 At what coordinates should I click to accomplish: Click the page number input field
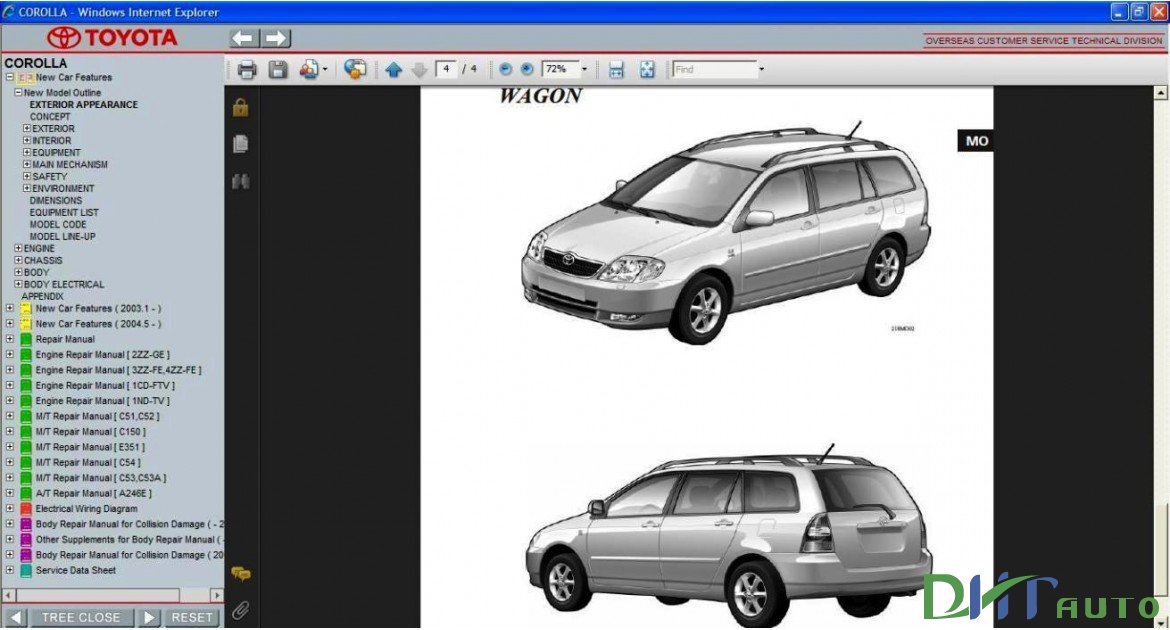(445, 69)
